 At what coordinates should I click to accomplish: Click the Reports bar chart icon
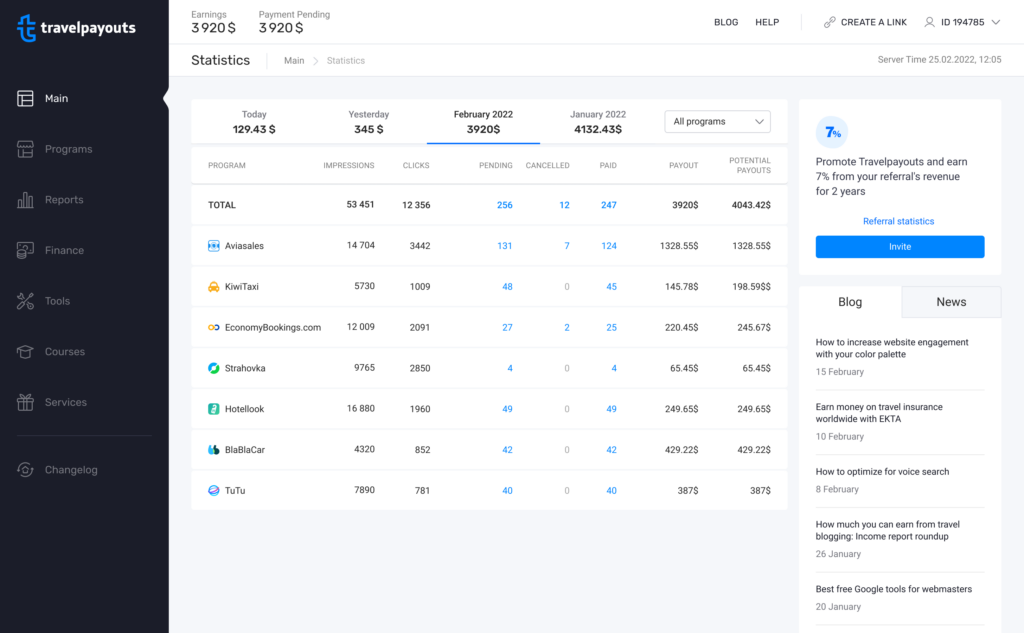click(x=26, y=200)
